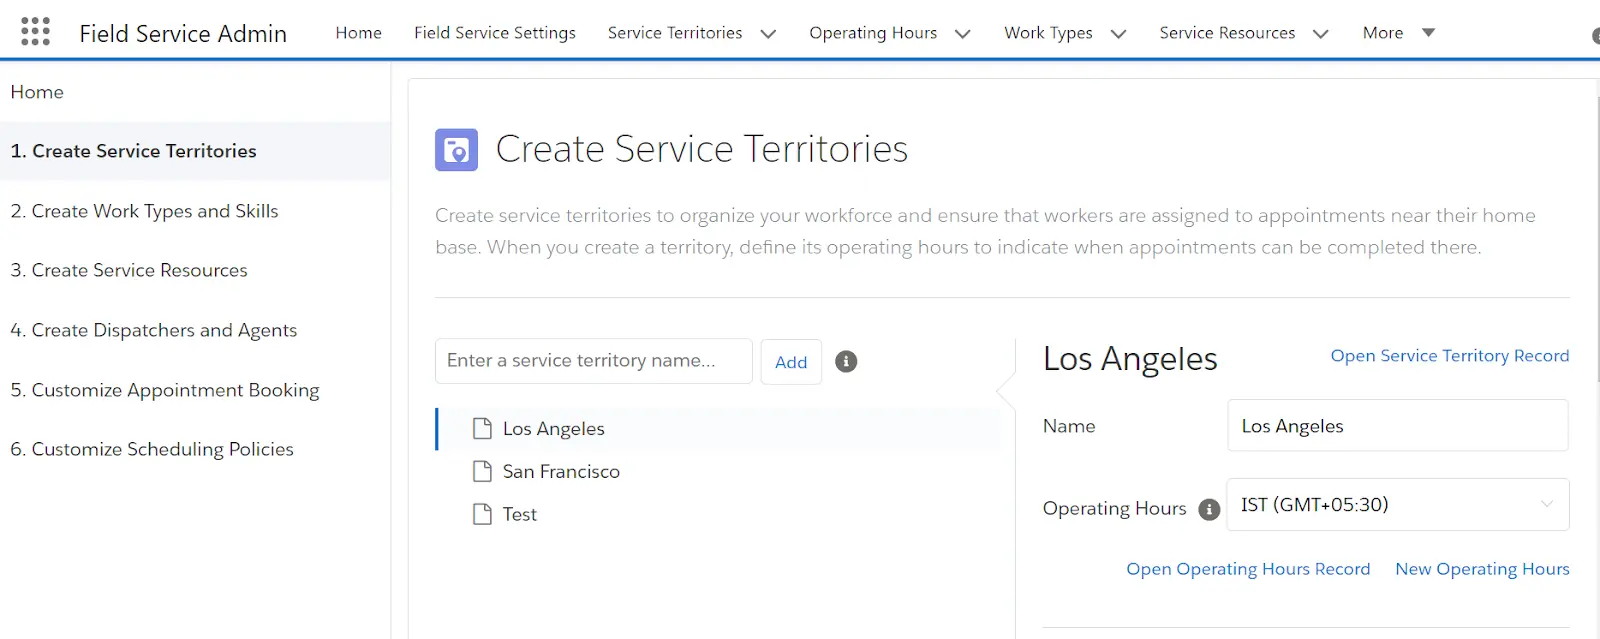Click info icon next to Add button
The height and width of the screenshot is (639, 1600).
[846, 362]
